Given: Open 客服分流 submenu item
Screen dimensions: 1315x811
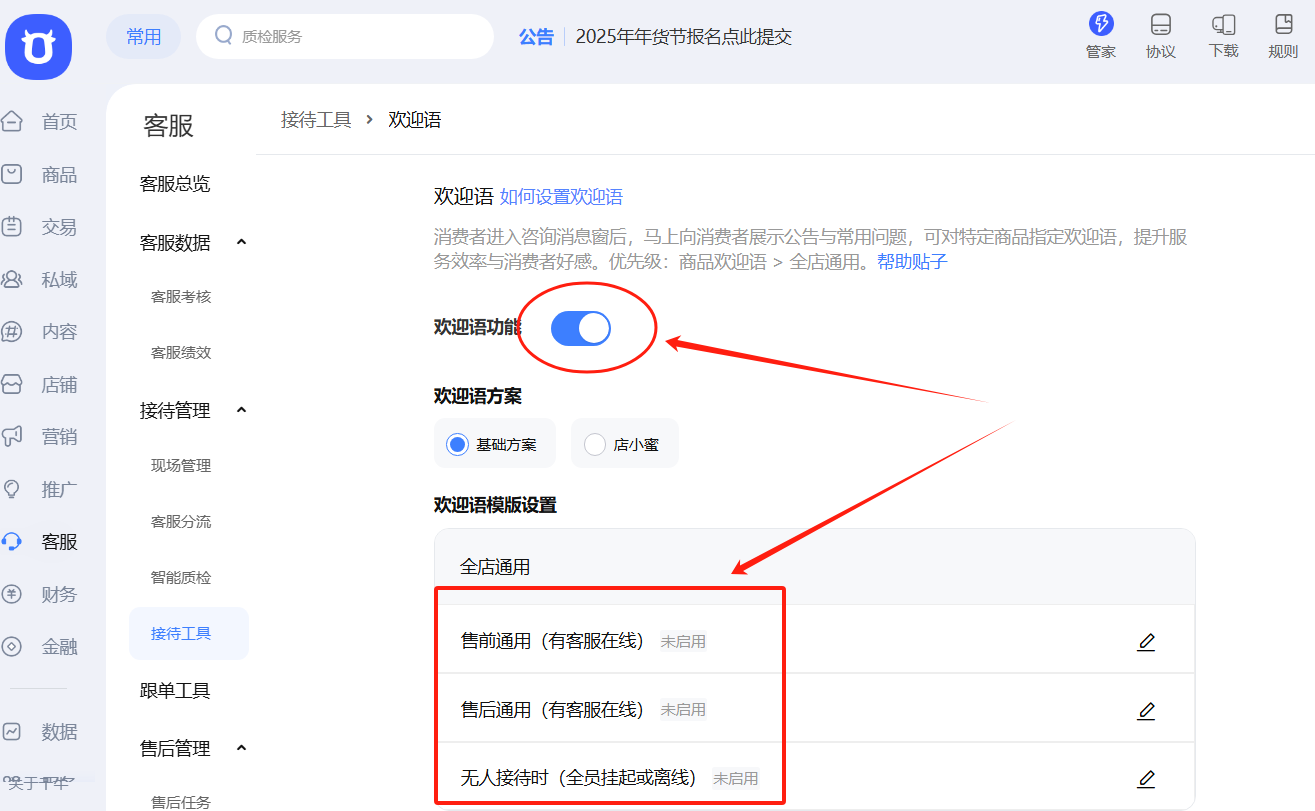Looking at the screenshot, I should pos(181,522).
